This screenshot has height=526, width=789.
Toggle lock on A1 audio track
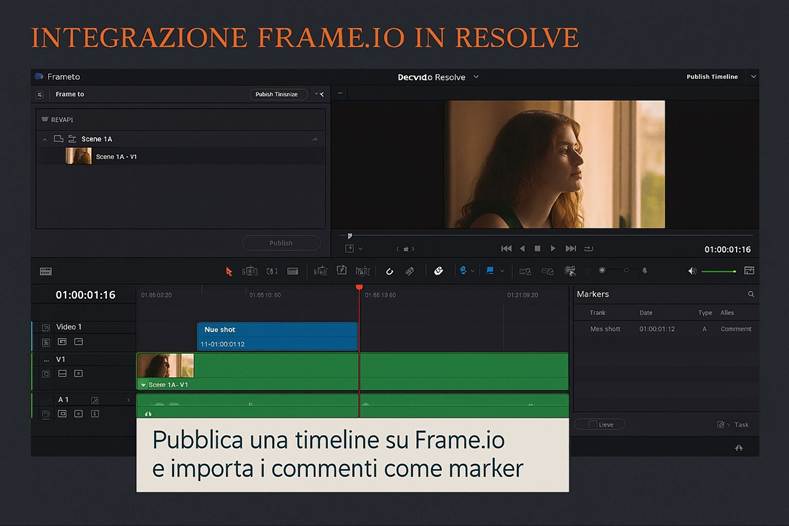tap(46, 414)
